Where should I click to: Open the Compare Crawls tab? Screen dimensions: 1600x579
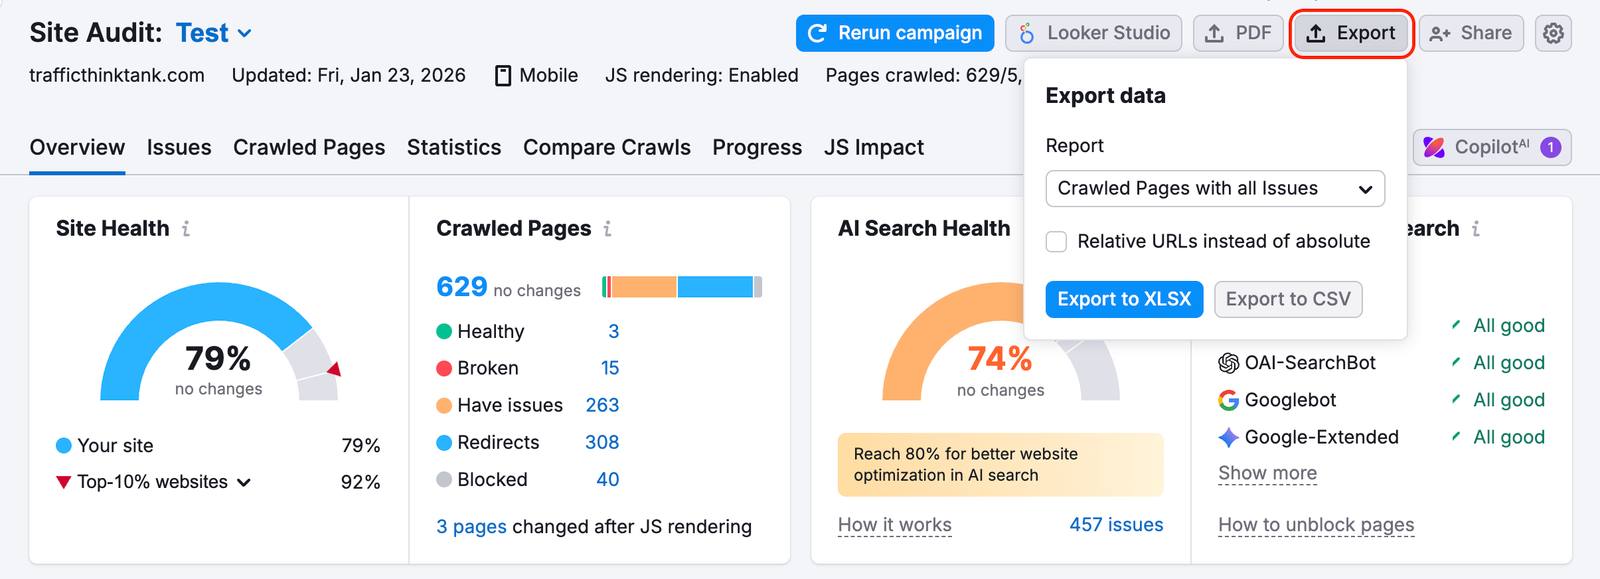[x=606, y=147]
